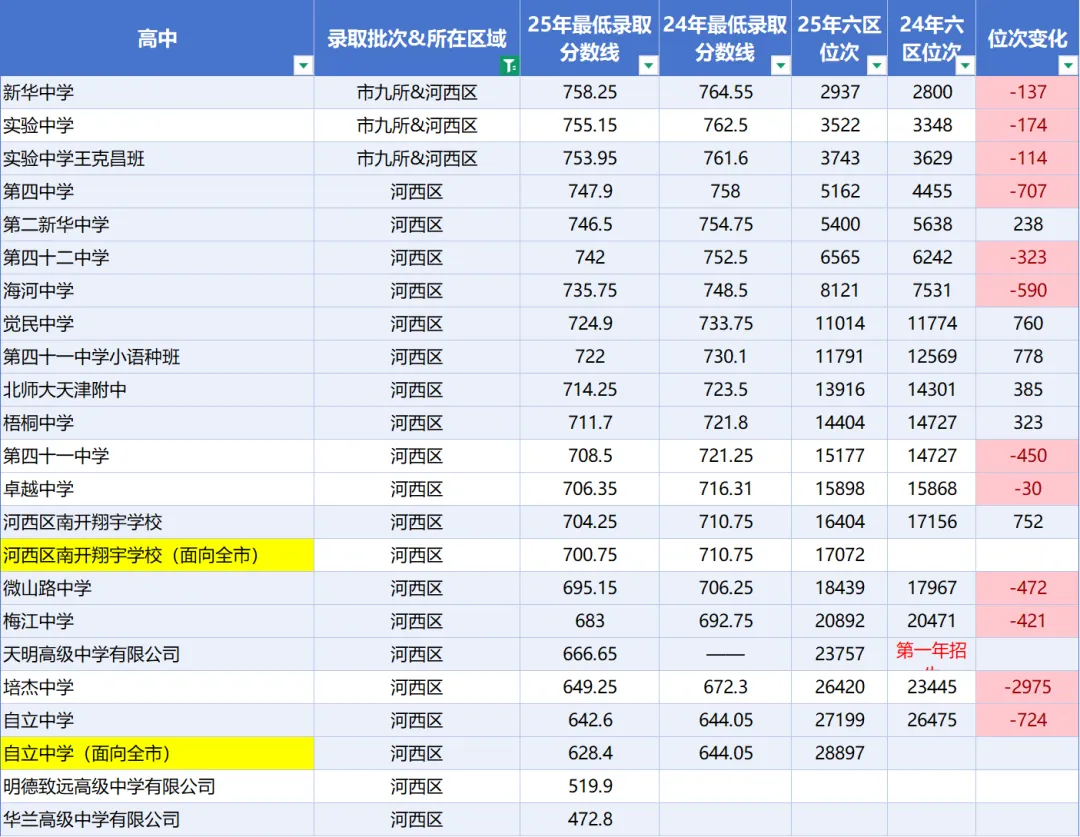Select the 519.9 score cell
Viewport: 1080px width, 837px height.
590,787
